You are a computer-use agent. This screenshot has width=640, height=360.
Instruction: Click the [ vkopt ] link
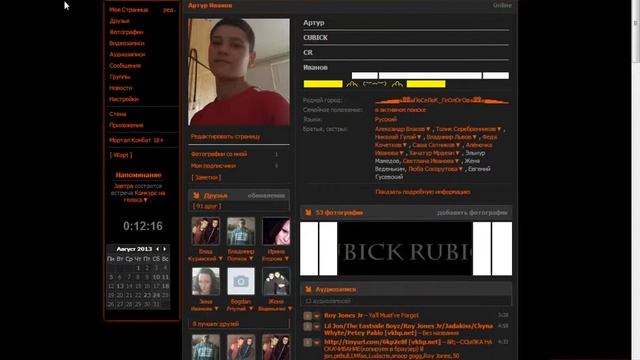[x=120, y=155]
